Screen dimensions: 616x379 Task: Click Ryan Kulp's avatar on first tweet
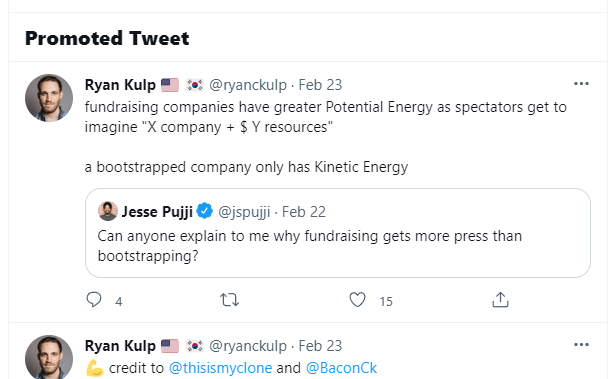pyautogui.click(x=49, y=98)
